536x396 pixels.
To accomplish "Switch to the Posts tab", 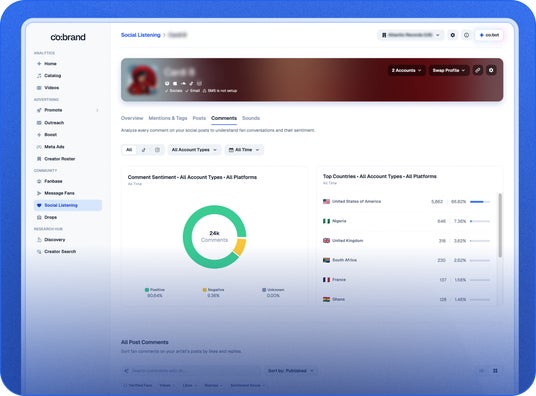I will 199,118.
